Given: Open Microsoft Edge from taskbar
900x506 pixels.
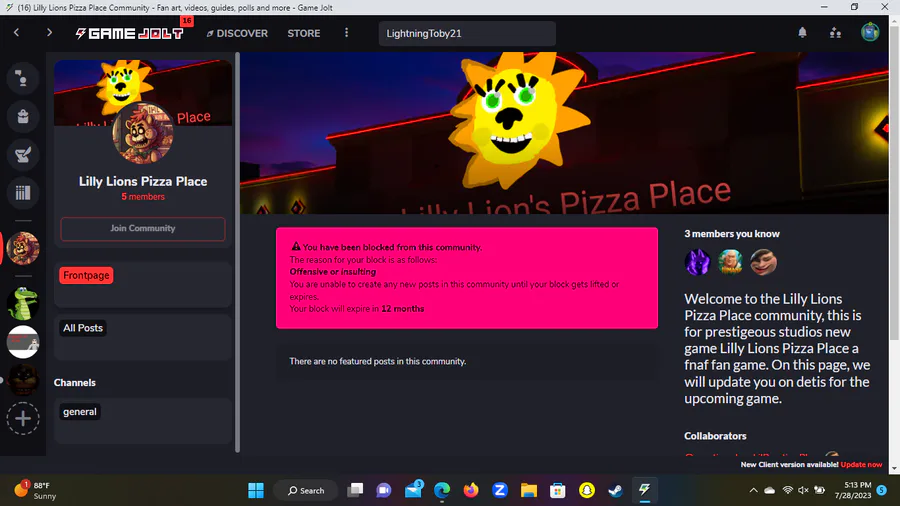Looking at the screenshot, I should (442, 491).
